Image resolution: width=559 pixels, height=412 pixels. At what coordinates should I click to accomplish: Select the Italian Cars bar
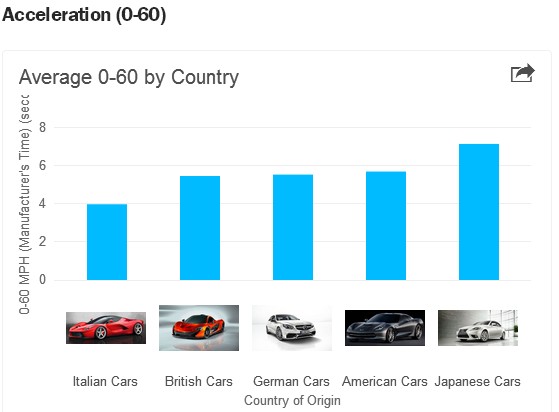pos(107,242)
